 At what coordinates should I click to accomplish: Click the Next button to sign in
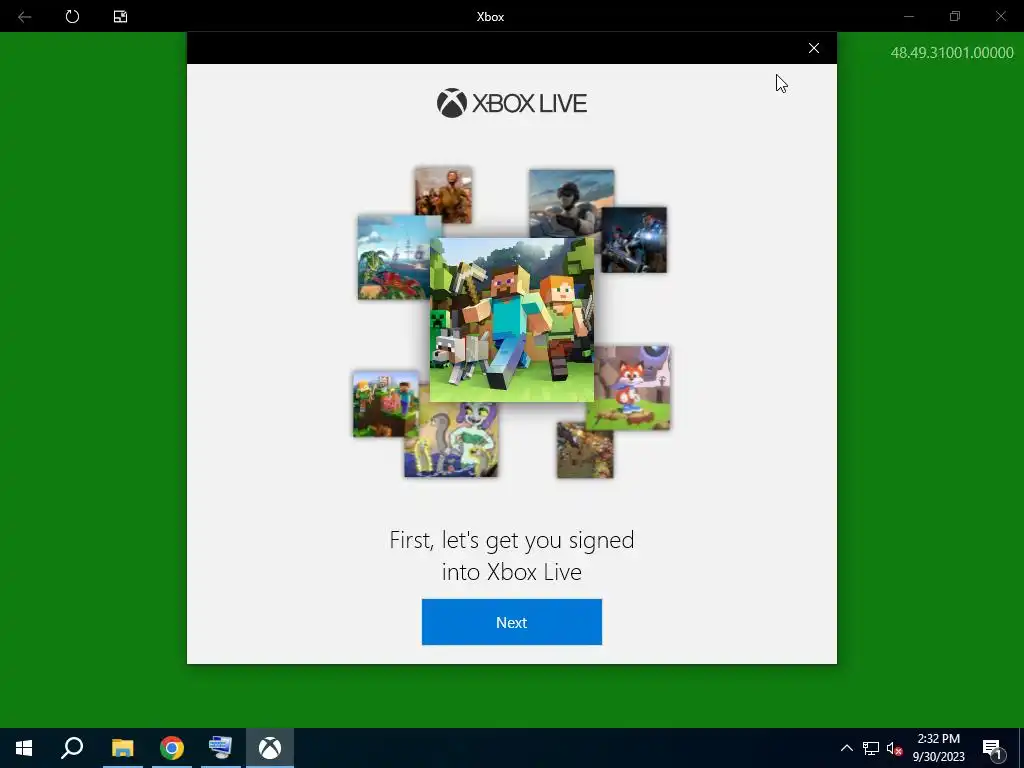click(x=511, y=622)
